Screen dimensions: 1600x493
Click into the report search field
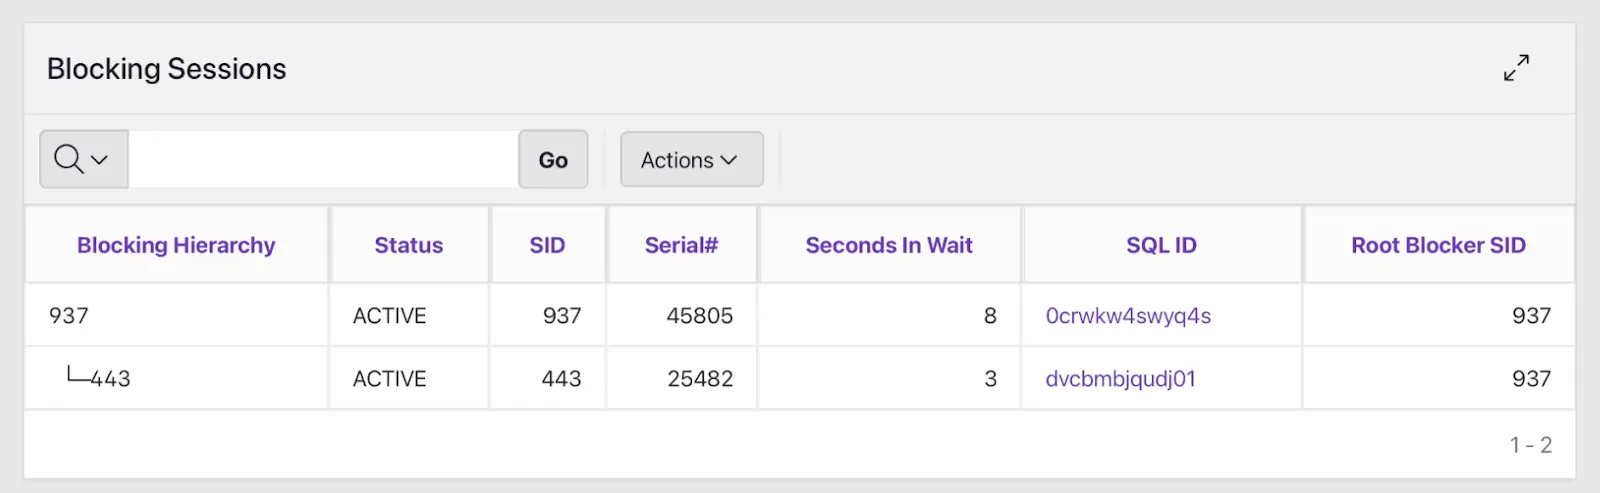click(323, 159)
